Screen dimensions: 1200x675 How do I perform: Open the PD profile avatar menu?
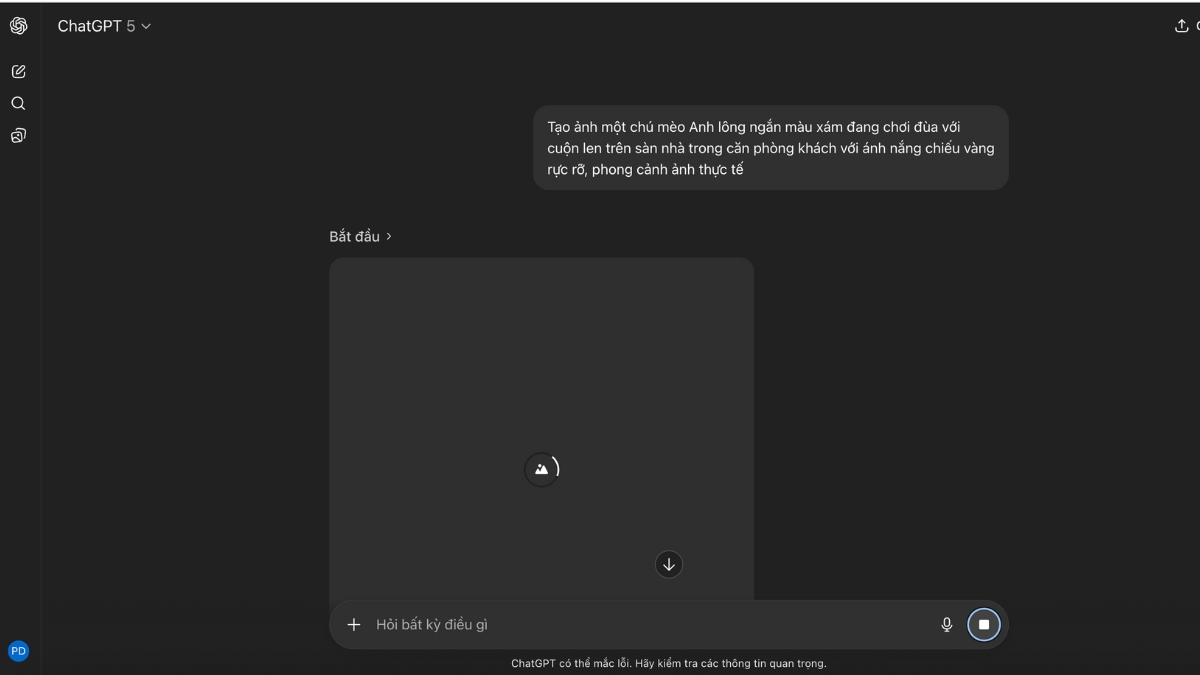[x=18, y=651]
